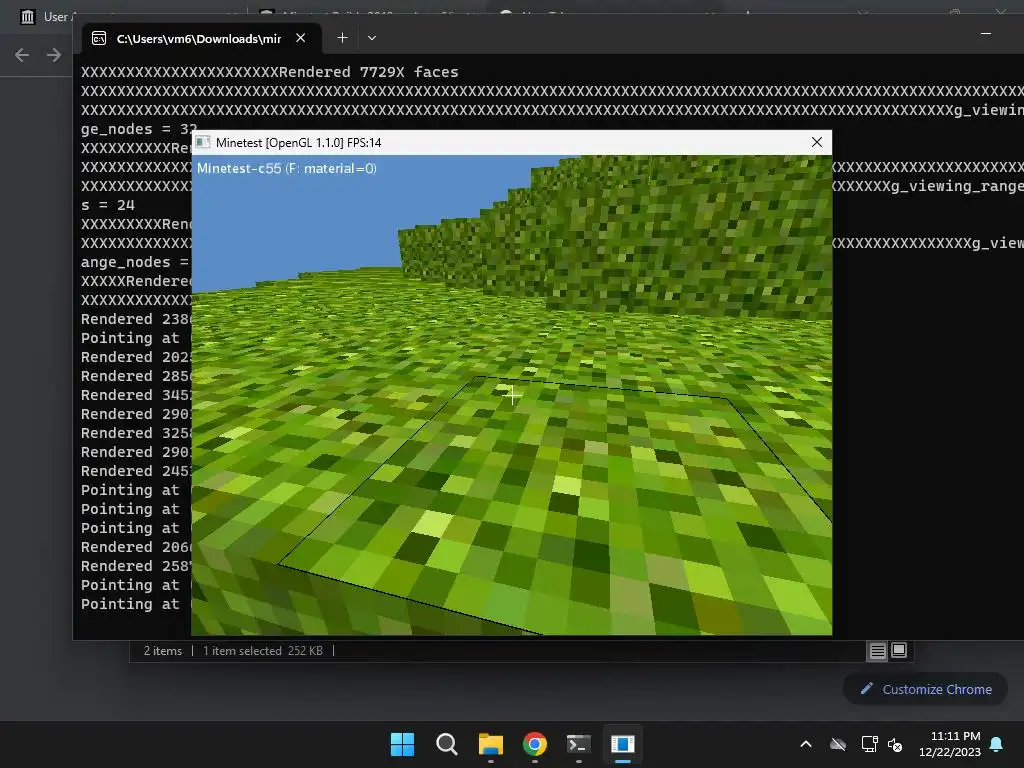1024x768 pixels.
Task: Select the Minetest app taskbar icon
Action: coord(623,744)
